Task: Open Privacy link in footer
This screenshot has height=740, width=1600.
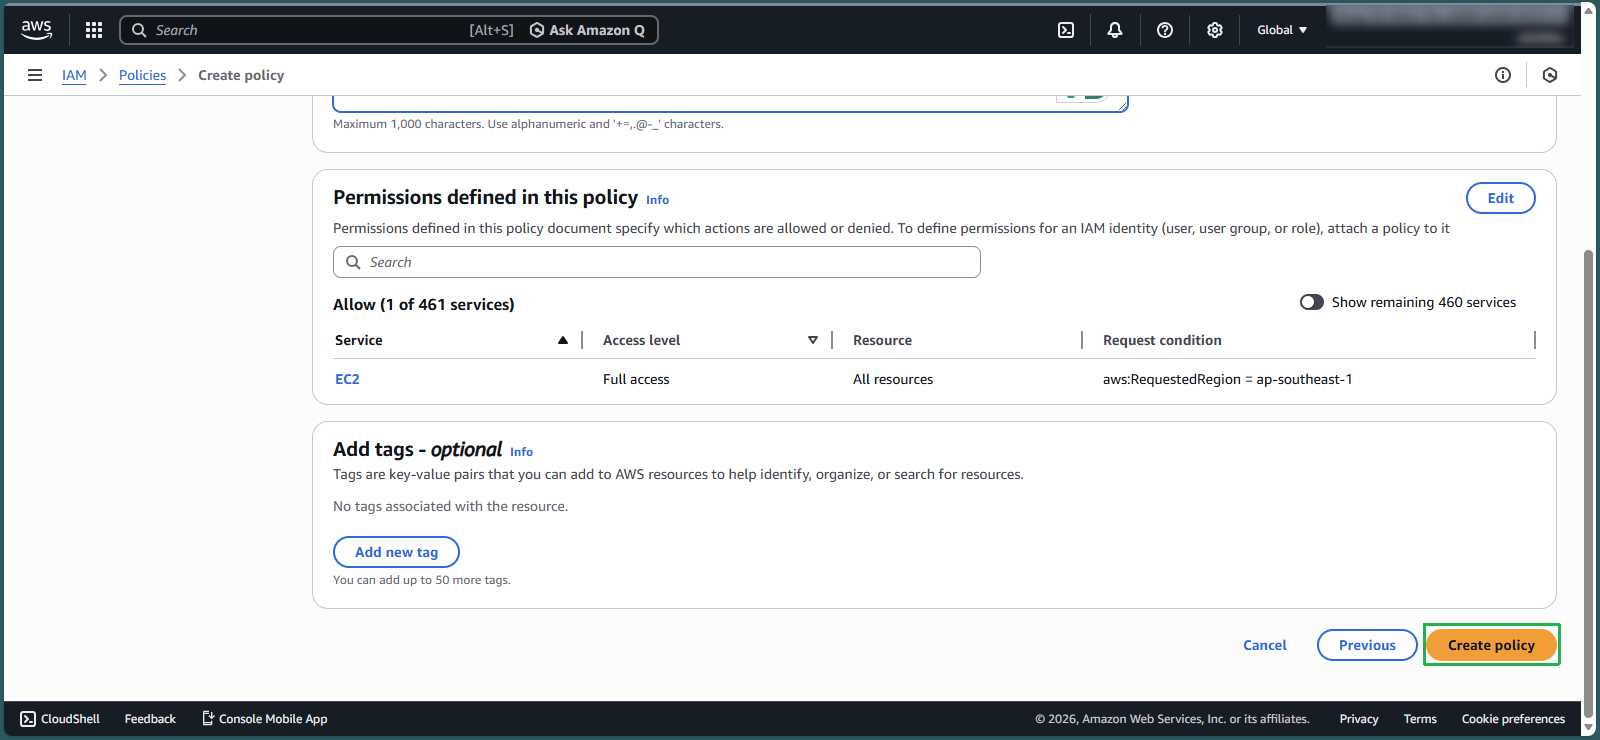Action: click(x=1359, y=719)
